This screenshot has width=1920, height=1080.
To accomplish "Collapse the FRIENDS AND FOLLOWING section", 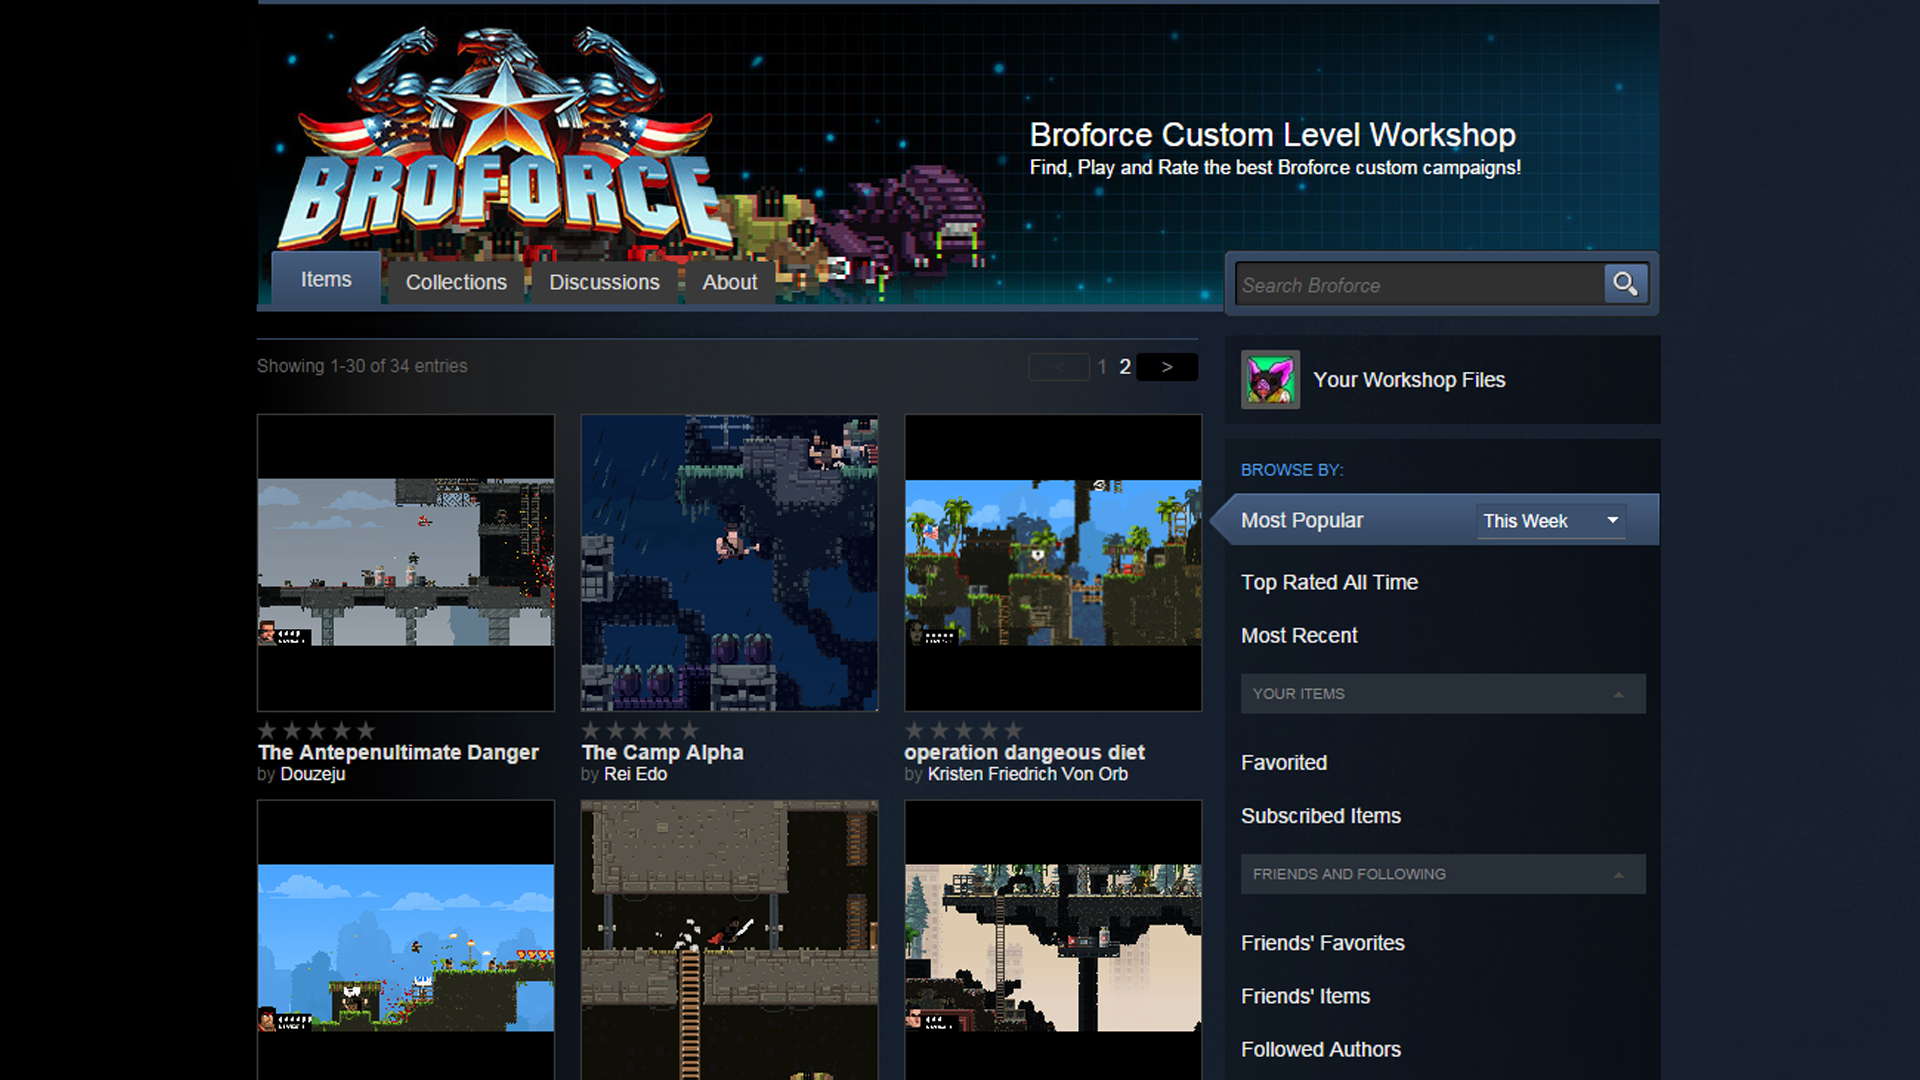I will coord(1618,874).
